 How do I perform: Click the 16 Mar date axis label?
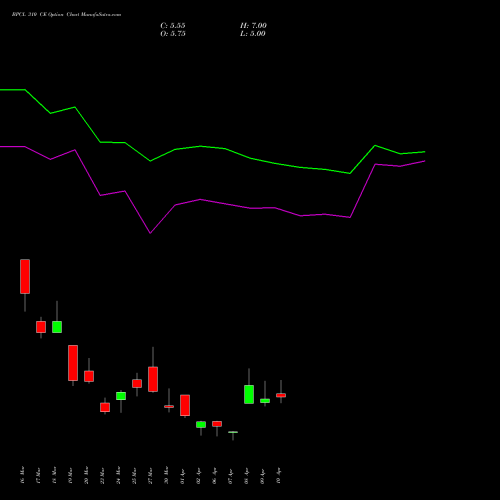[x=22, y=475]
